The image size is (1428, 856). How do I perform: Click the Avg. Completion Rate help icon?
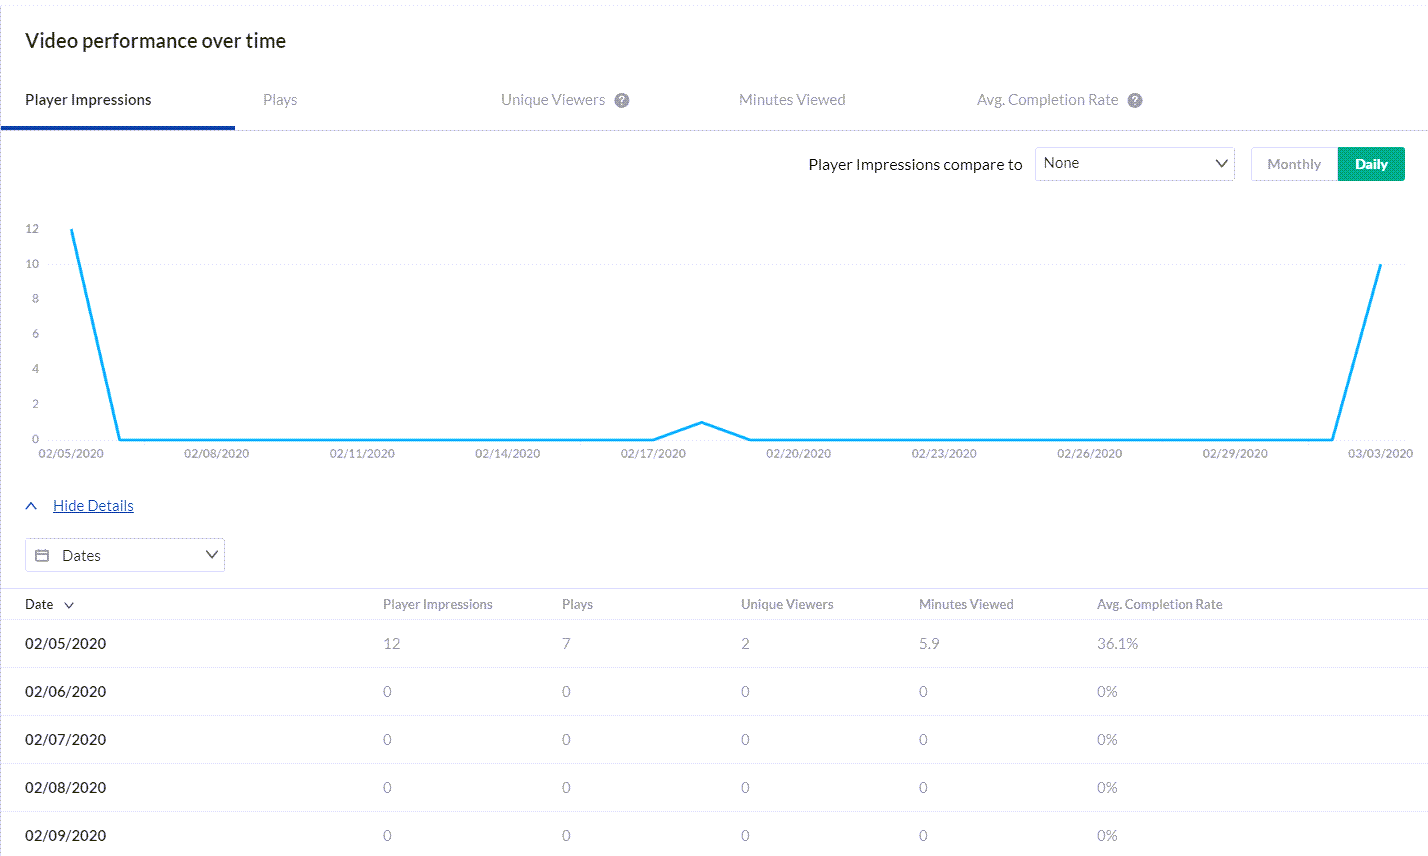[1135, 100]
